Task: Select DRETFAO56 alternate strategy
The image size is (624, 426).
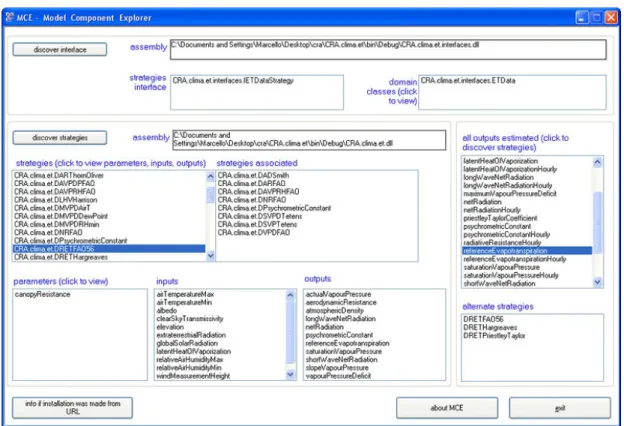Action: point(483,319)
